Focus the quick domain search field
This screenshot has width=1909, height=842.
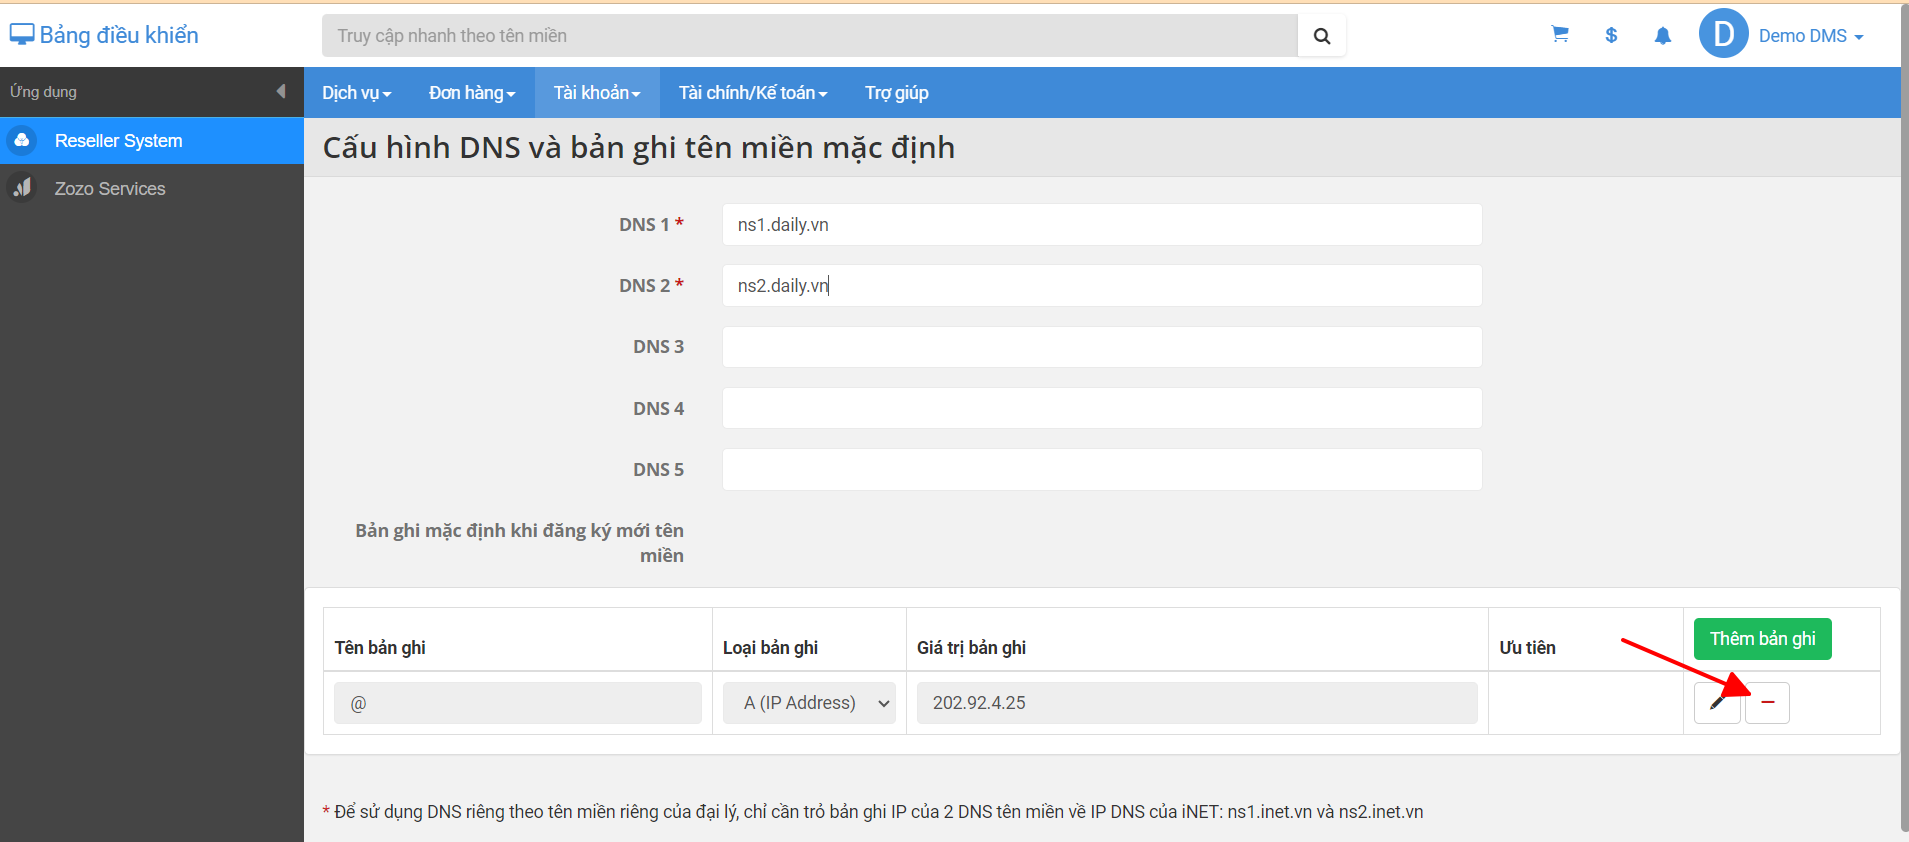click(x=809, y=36)
